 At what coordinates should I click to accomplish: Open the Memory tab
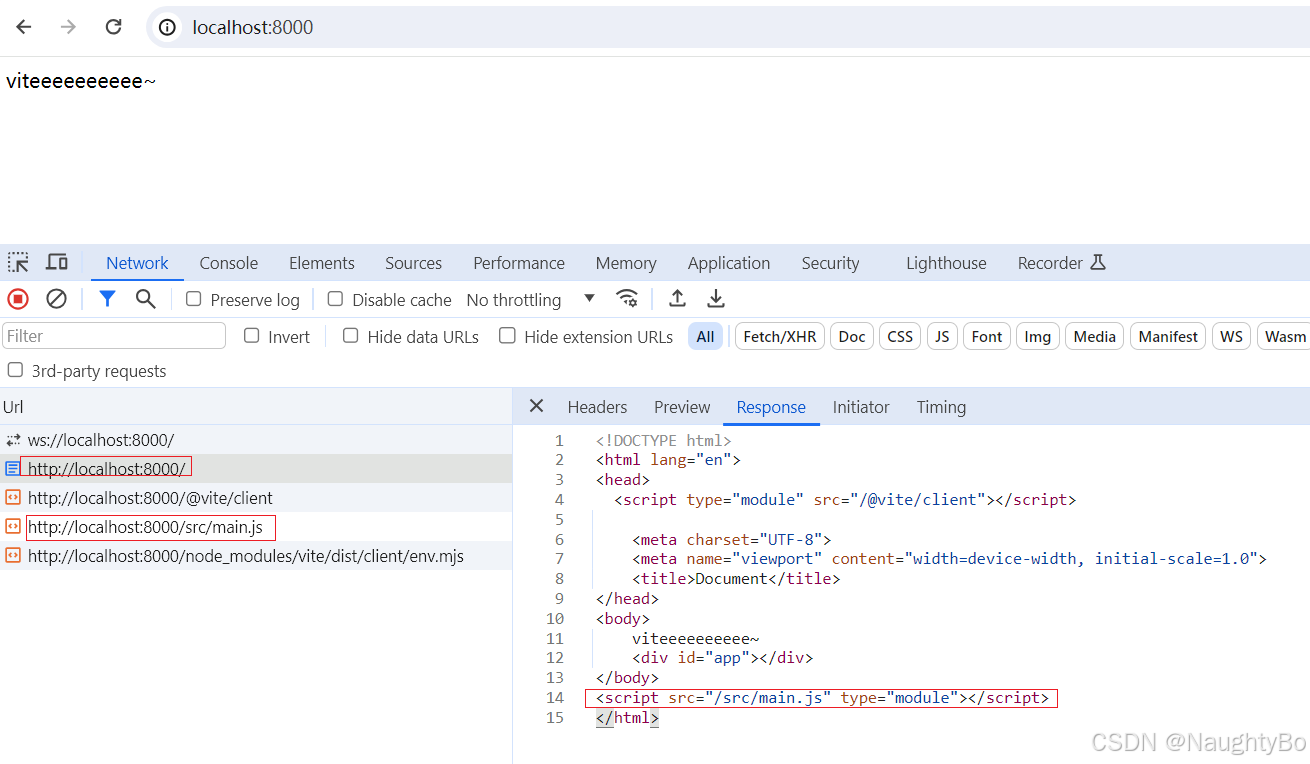click(626, 263)
